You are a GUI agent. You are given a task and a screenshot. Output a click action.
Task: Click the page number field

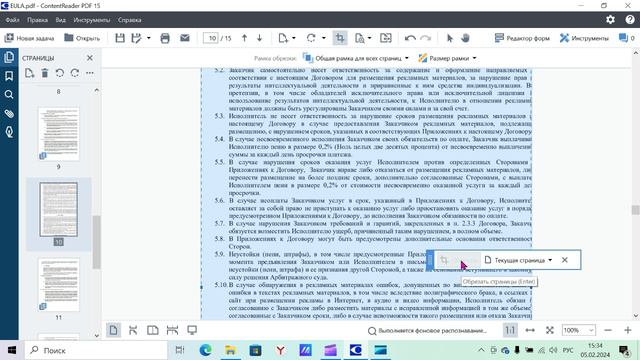click(211, 38)
